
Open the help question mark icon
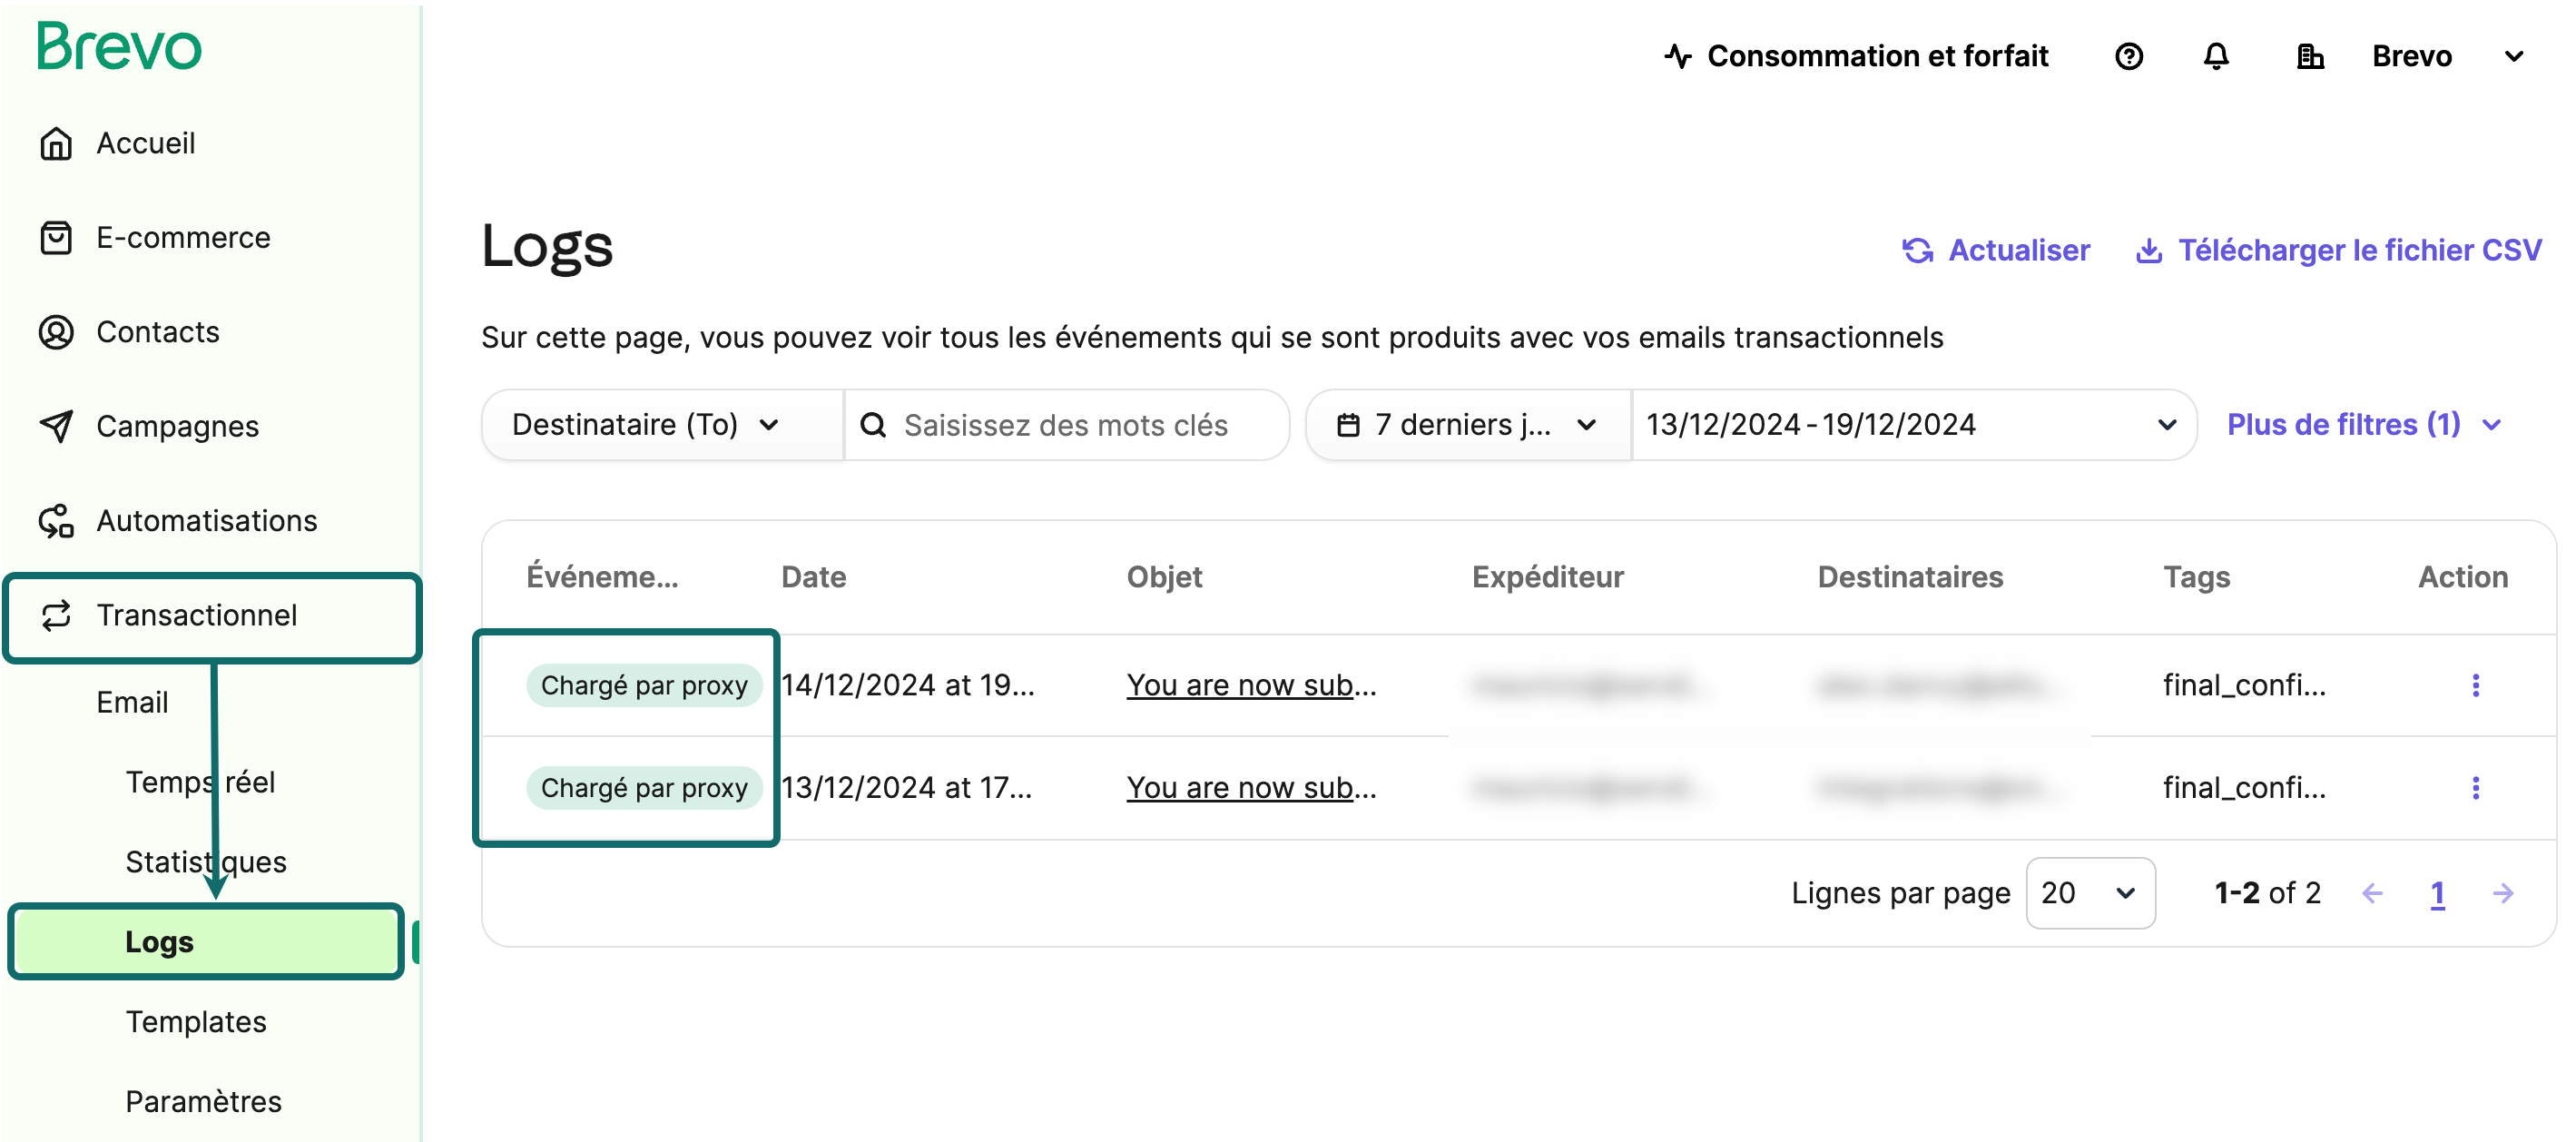tap(2129, 57)
